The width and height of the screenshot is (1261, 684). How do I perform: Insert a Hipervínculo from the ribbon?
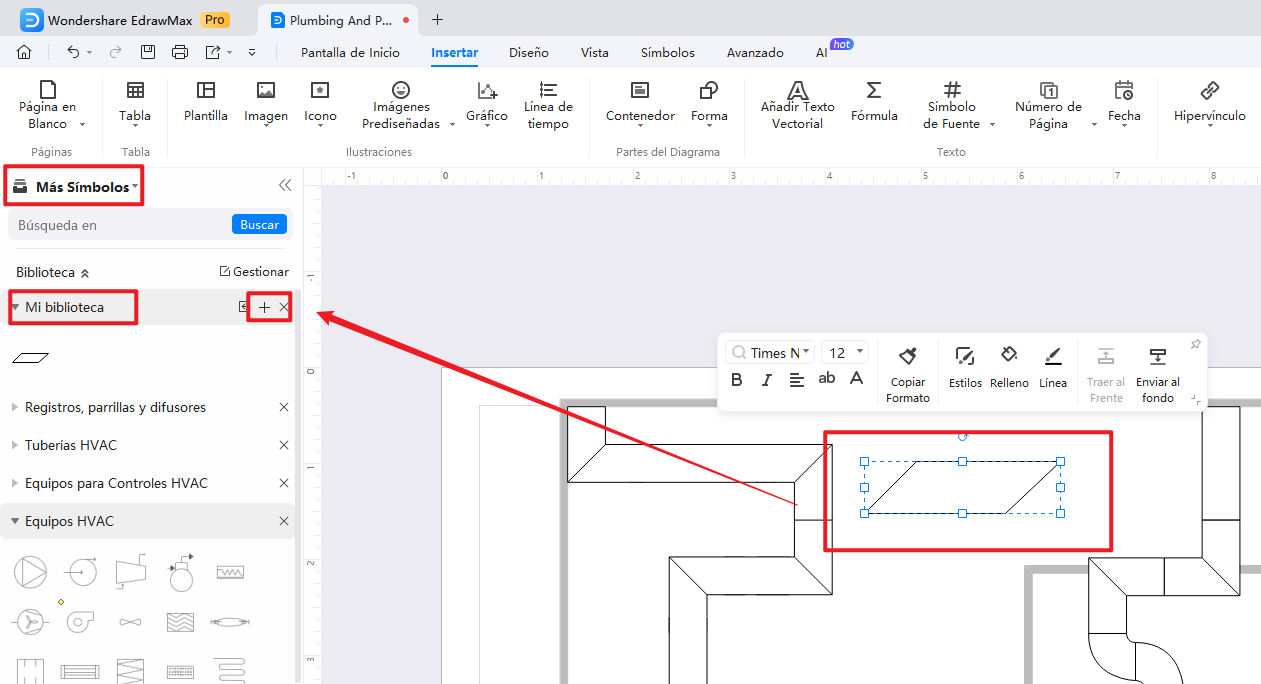(1209, 92)
